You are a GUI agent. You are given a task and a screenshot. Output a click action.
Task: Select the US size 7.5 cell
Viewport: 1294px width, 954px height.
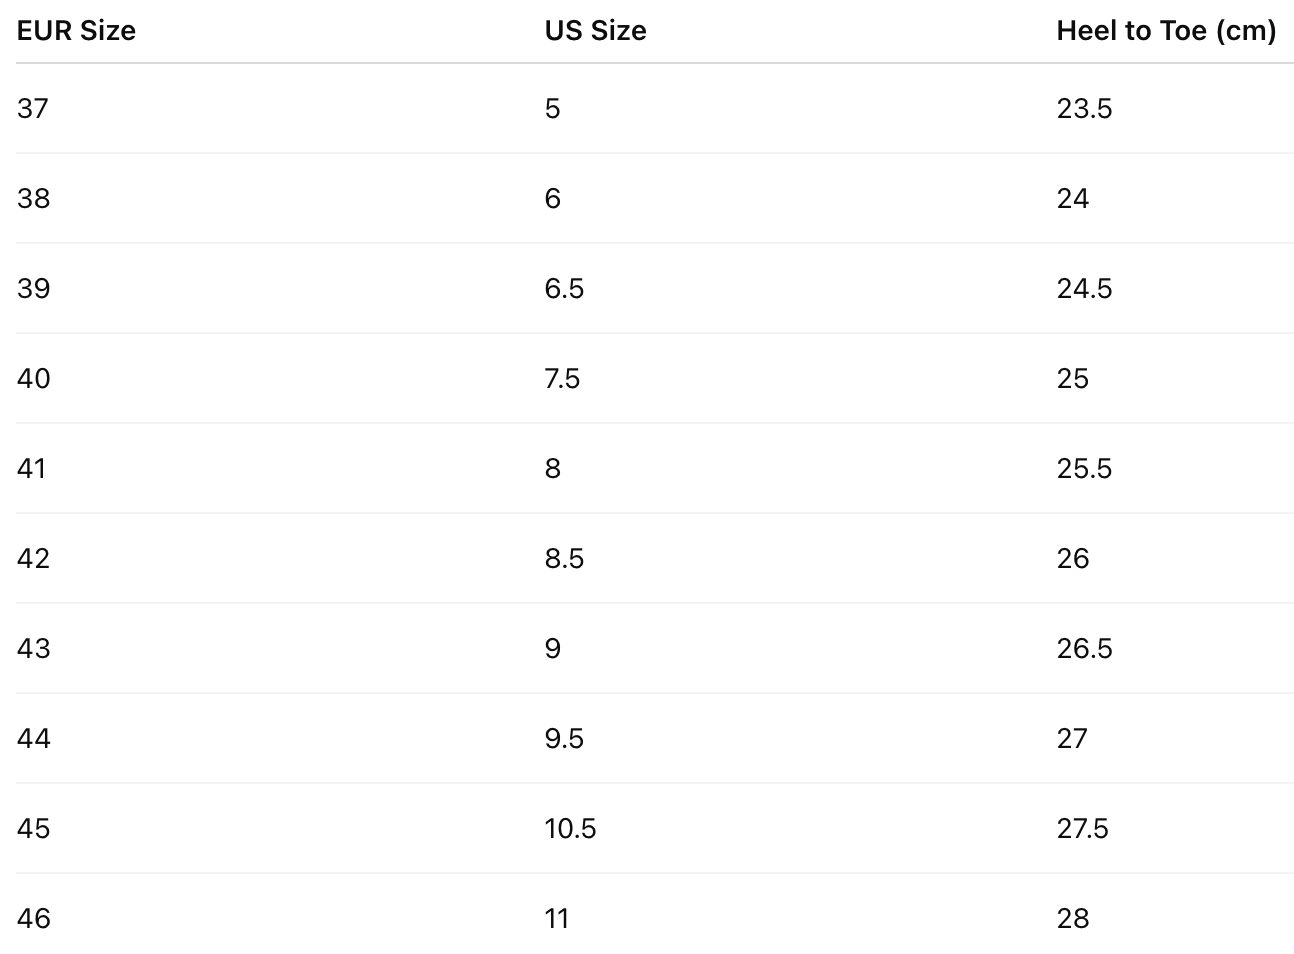click(562, 378)
